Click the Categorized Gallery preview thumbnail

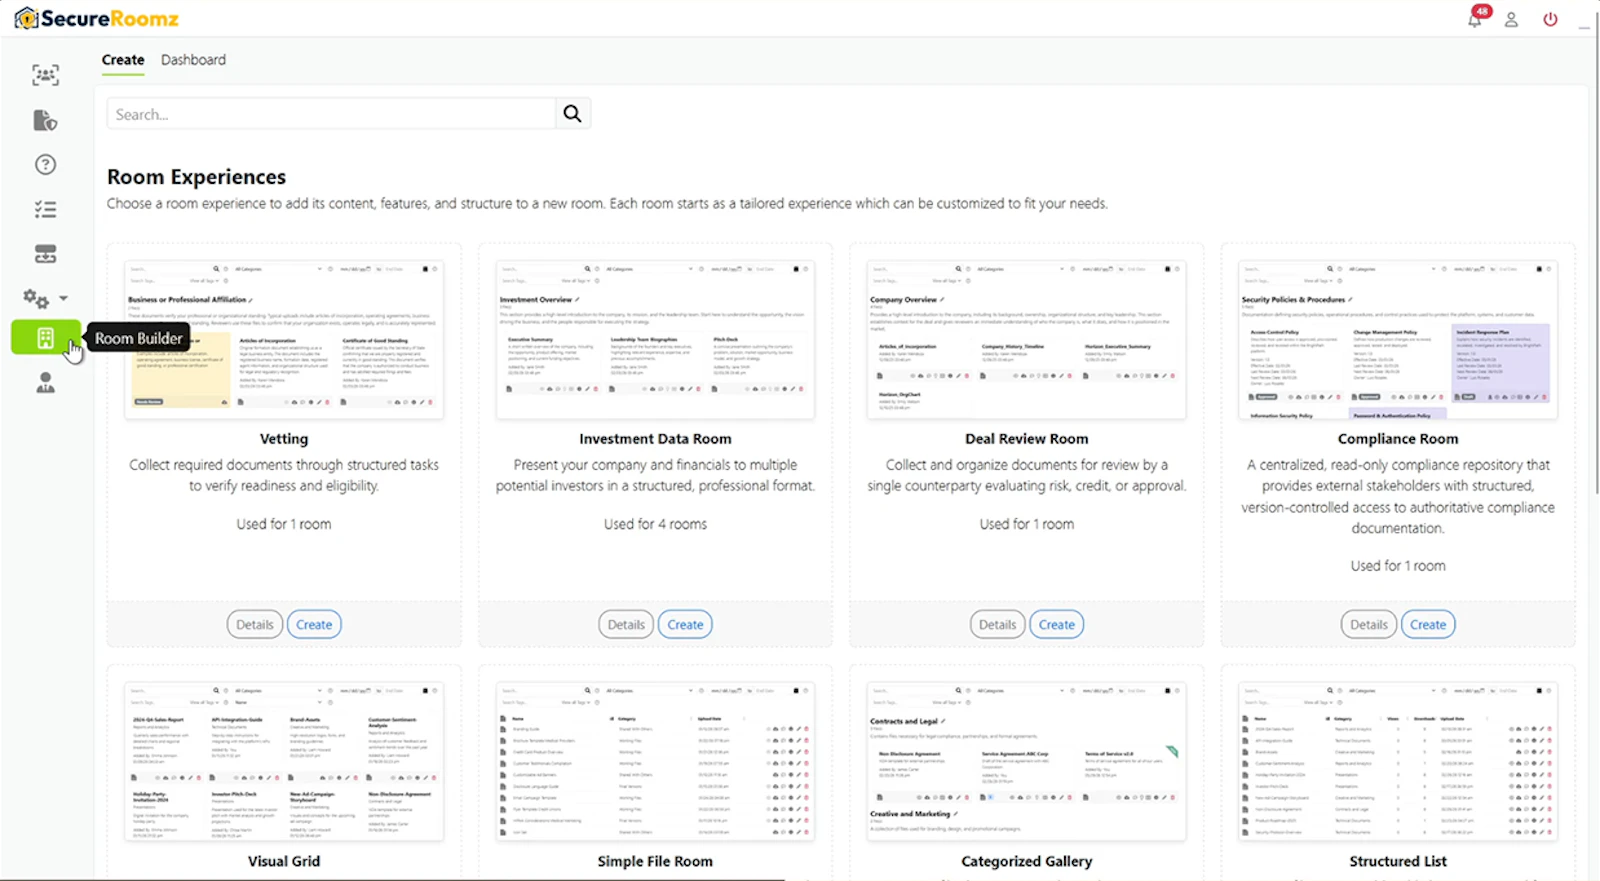tap(1027, 761)
